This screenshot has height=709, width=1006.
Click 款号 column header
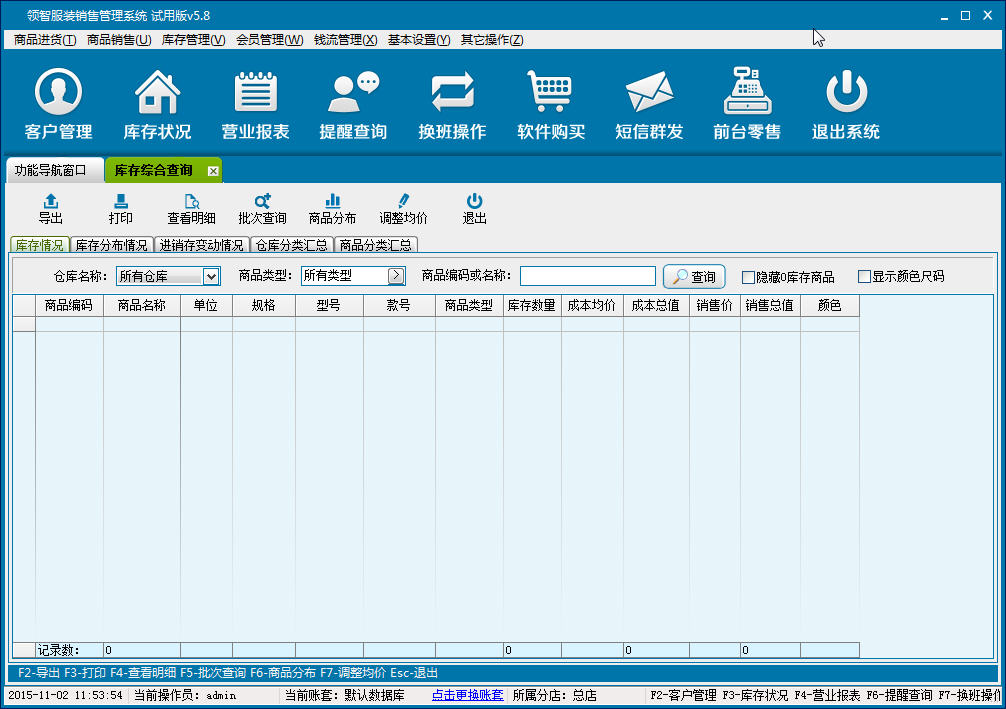(x=399, y=305)
